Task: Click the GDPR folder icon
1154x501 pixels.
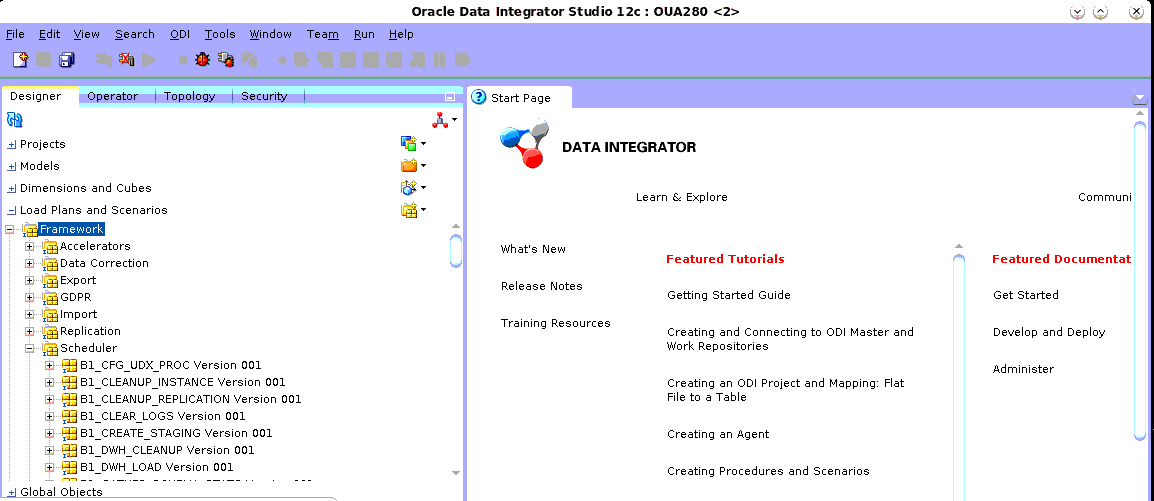Action: point(50,297)
